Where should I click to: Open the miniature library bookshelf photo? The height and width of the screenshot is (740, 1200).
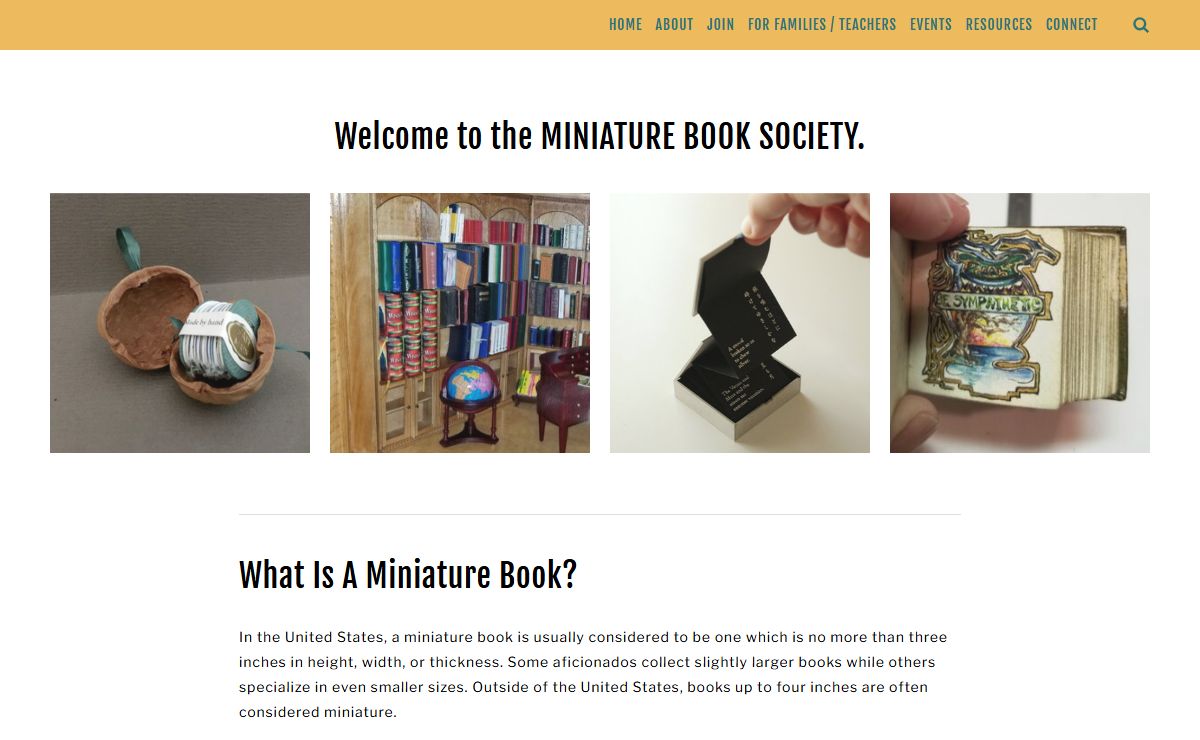pos(460,323)
